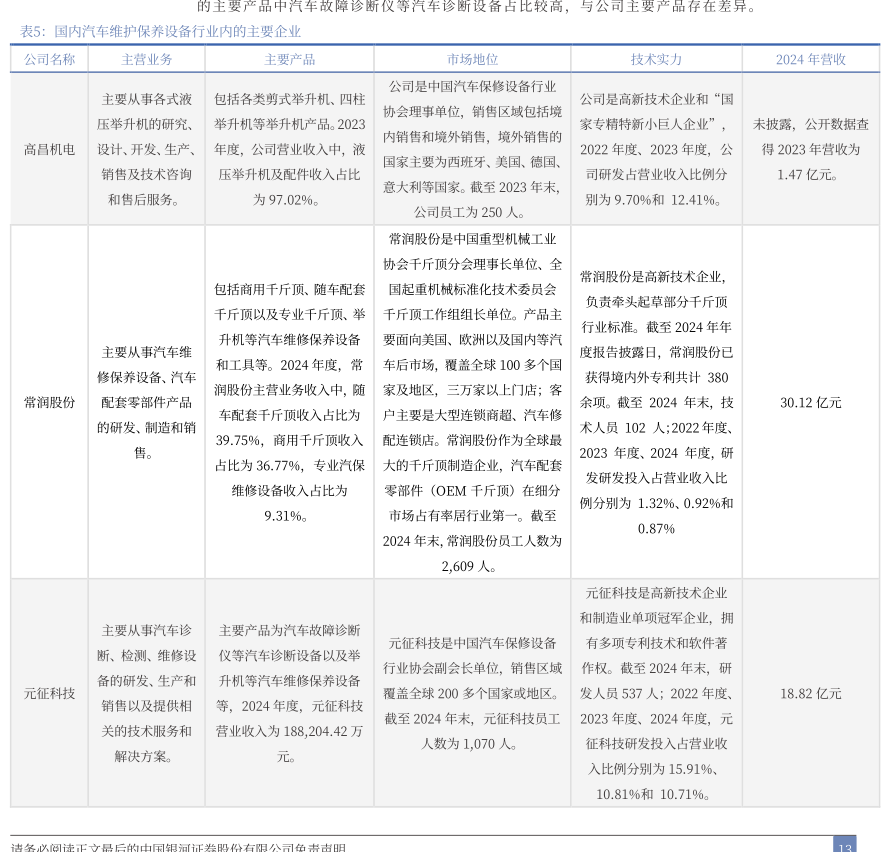Select the 高昌机电 company name cell
This screenshot has height=852, width=894.
(49, 149)
